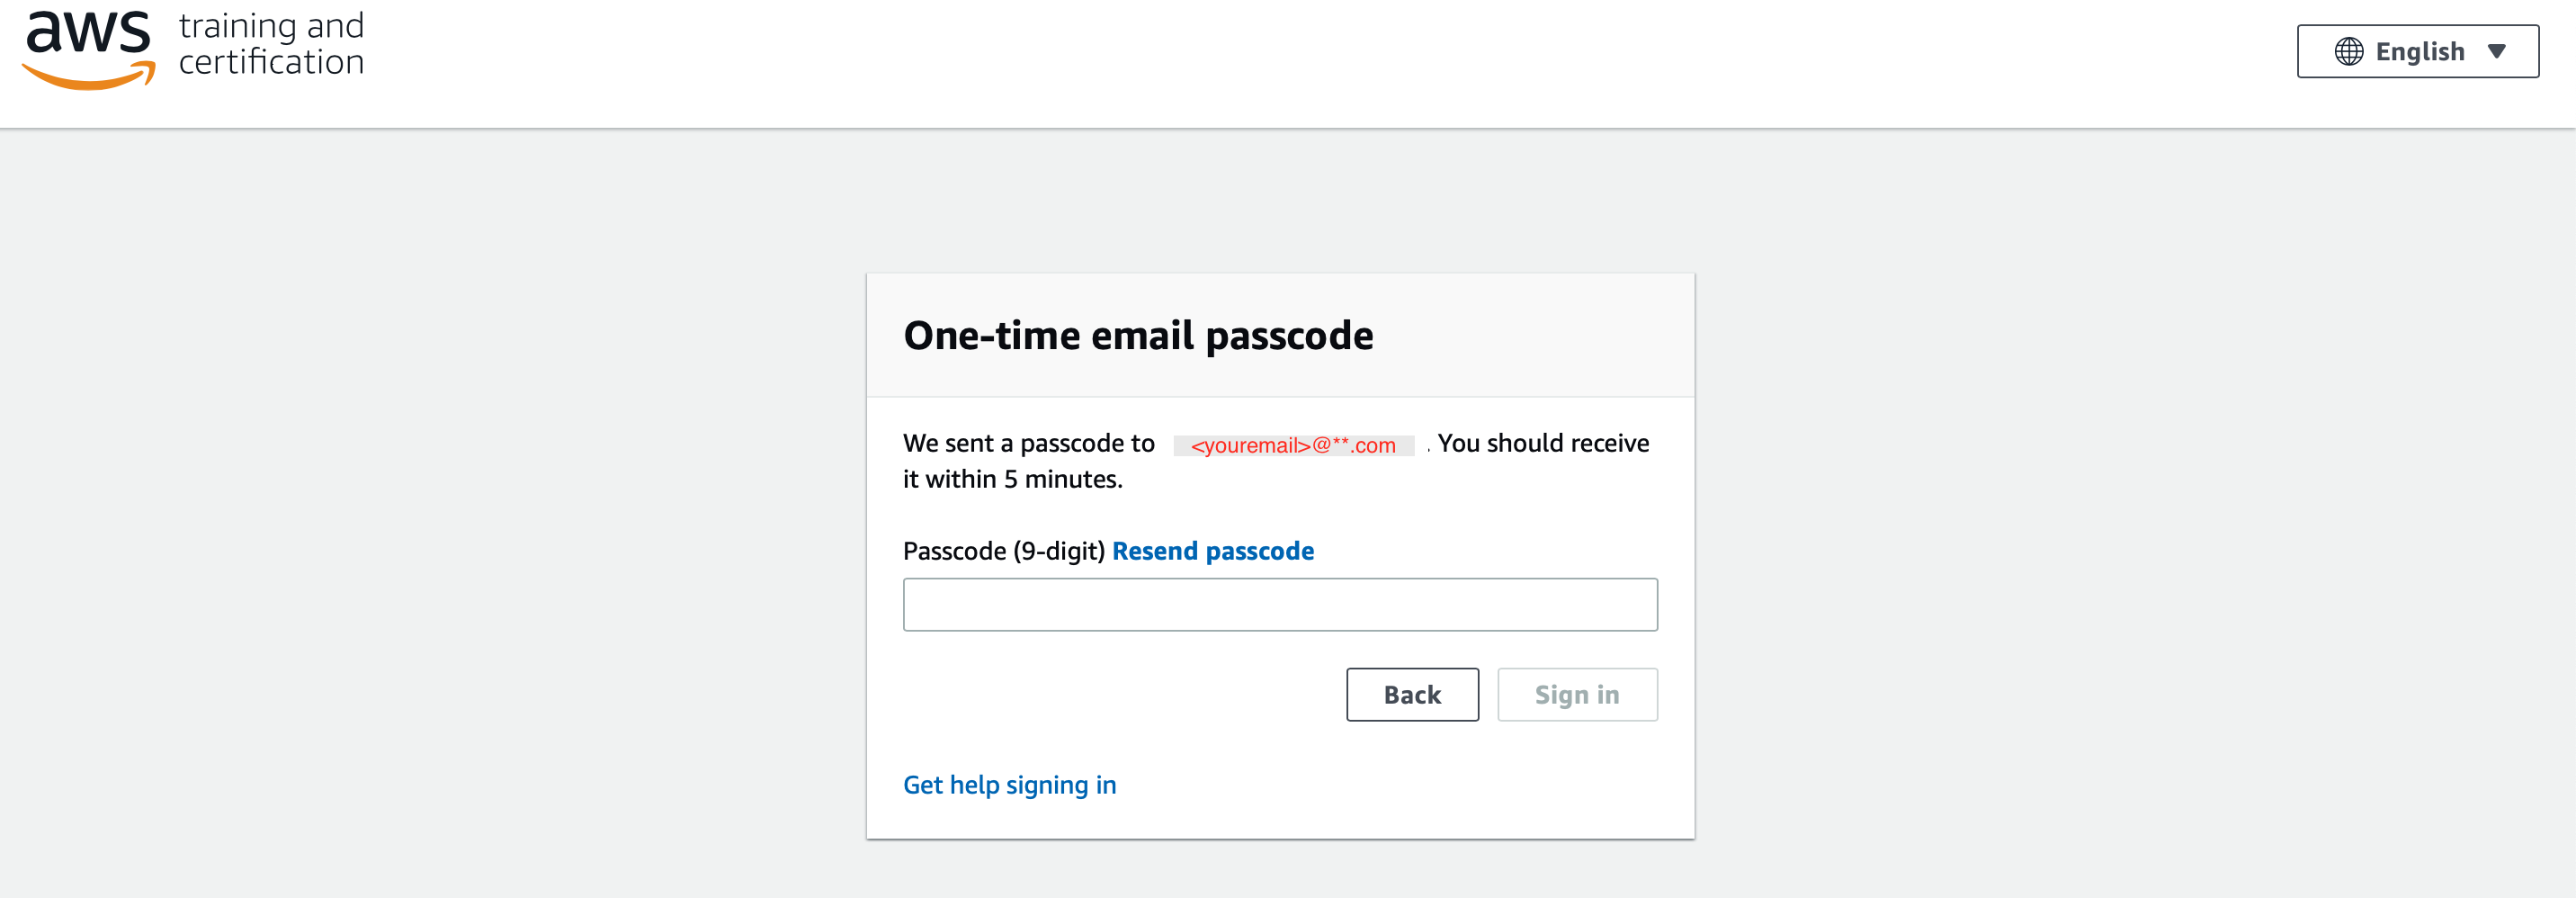Click the word English in language selector
Viewport: 2576px width, 898px height.
coord(2419,52)
